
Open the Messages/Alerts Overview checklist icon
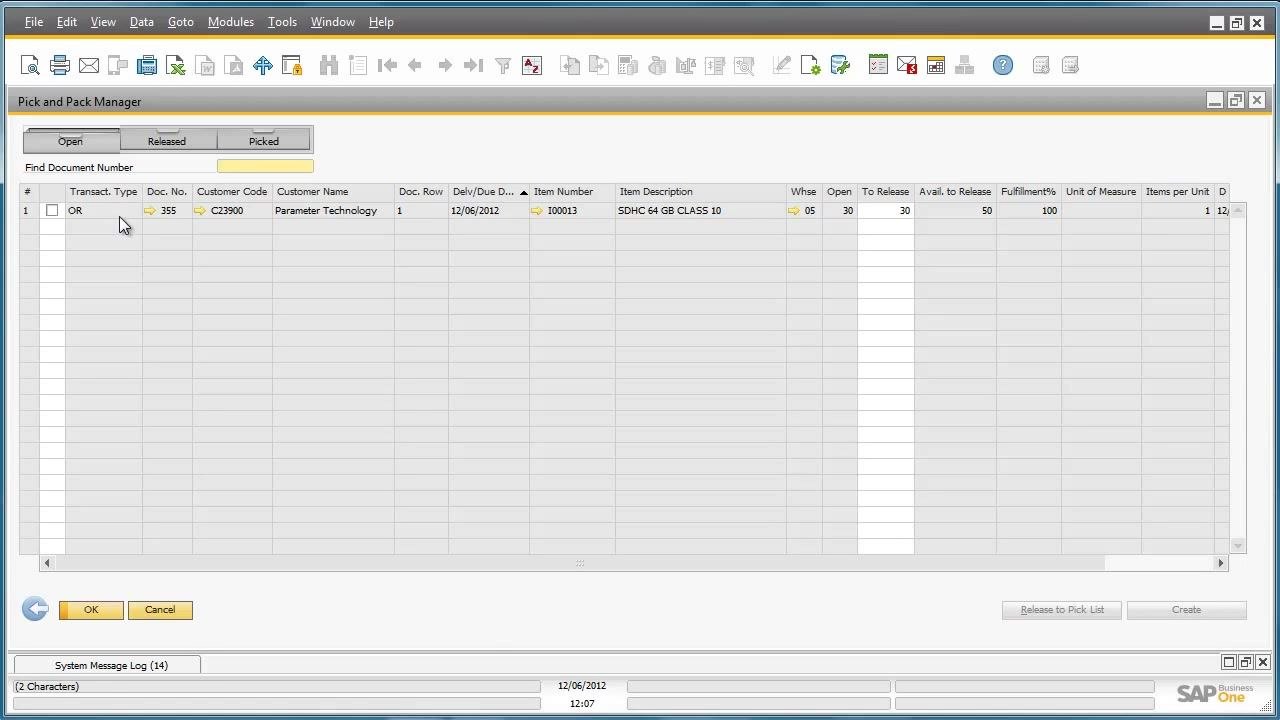(878, 66)
